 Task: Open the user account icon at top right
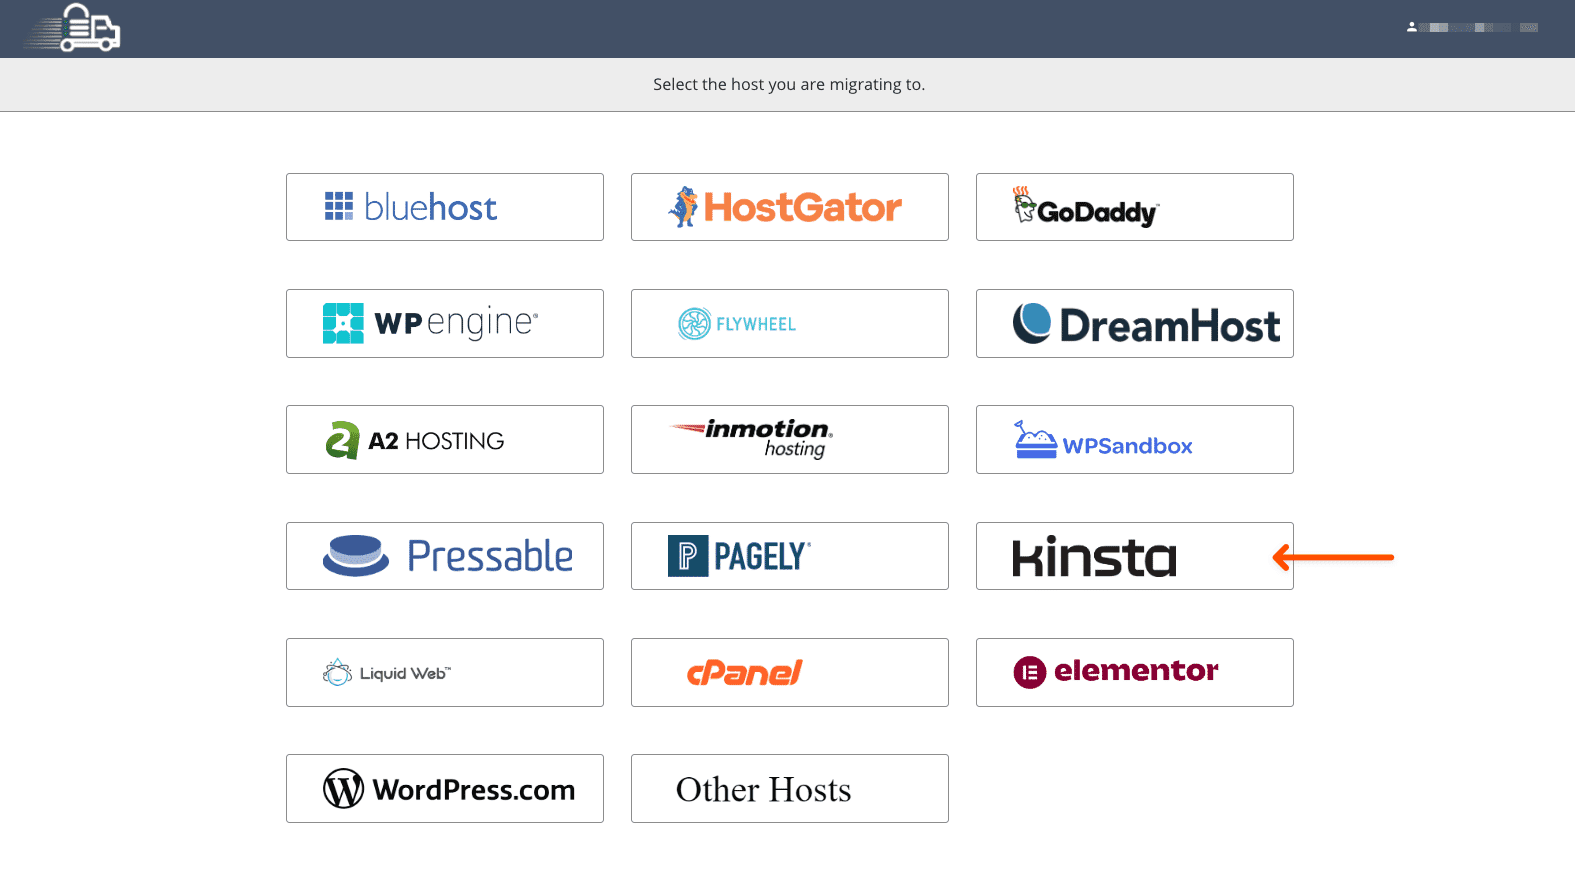pos(1411,27)
